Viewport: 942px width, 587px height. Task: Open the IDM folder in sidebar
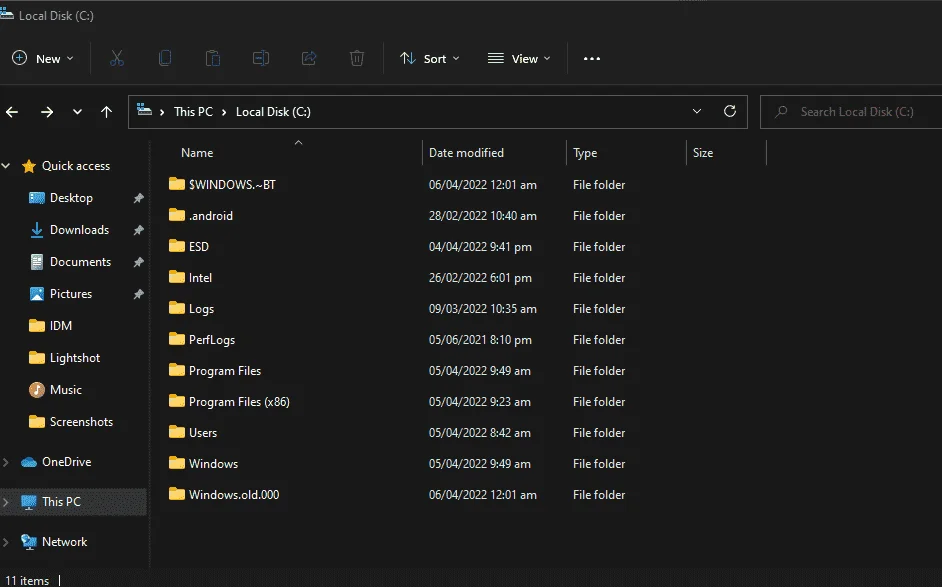[x=60, y=326]
